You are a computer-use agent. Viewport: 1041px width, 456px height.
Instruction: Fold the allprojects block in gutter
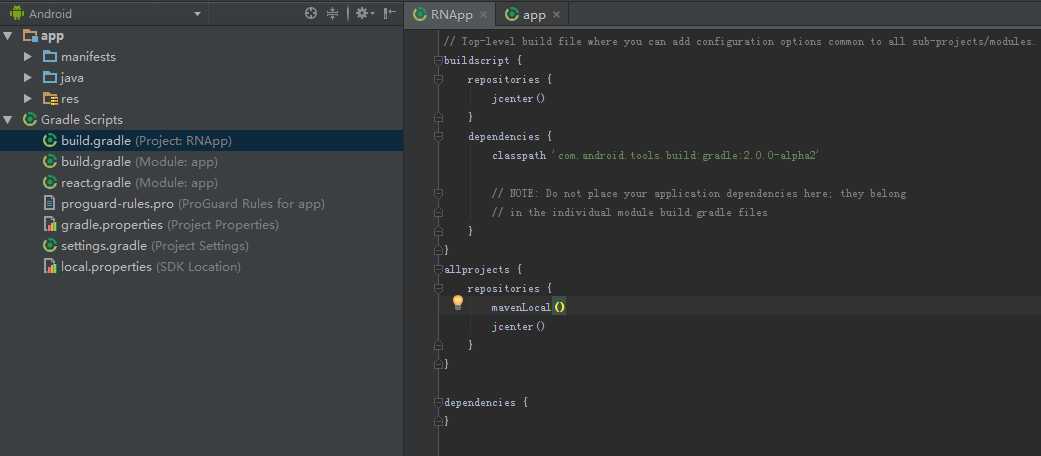point(438,270)
